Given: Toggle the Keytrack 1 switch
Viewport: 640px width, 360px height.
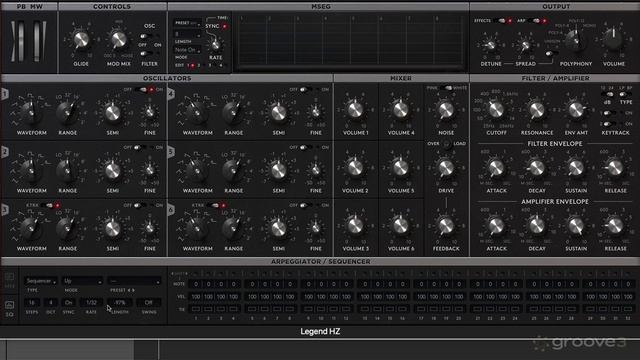Looking at the screenshot, I should click(610, 113).
